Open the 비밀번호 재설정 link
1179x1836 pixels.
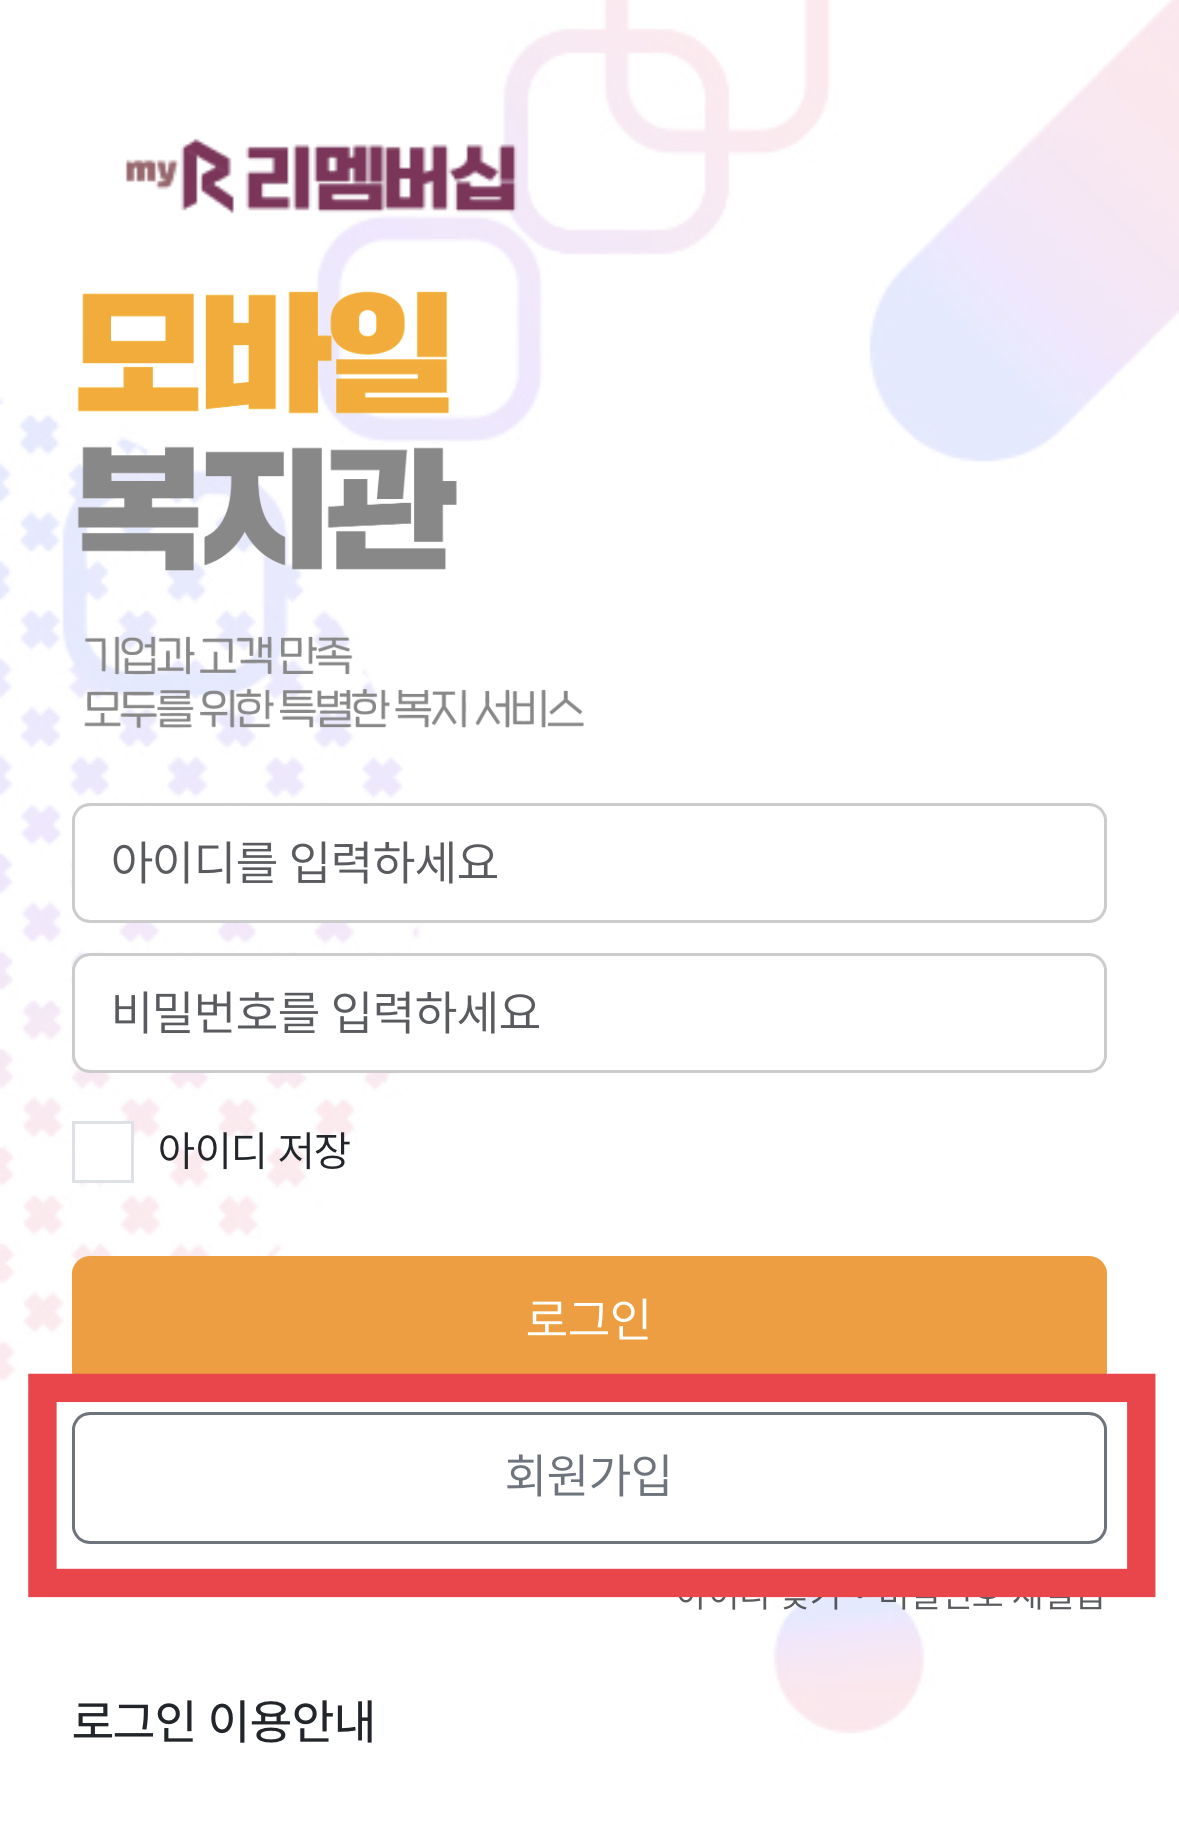tap(990, 1598)
